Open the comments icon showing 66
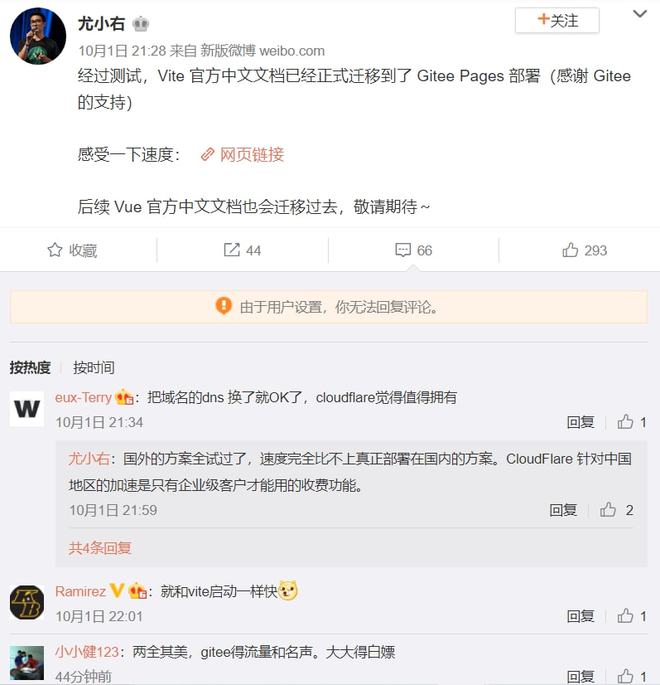Viewport: 660px width, 685px height. [403, 250]
